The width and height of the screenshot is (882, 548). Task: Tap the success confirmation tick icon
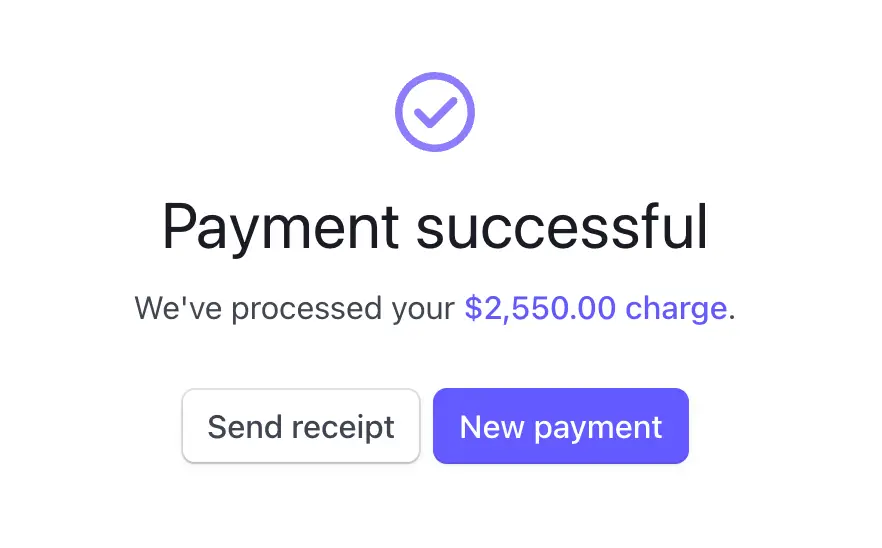pos(434,112)
